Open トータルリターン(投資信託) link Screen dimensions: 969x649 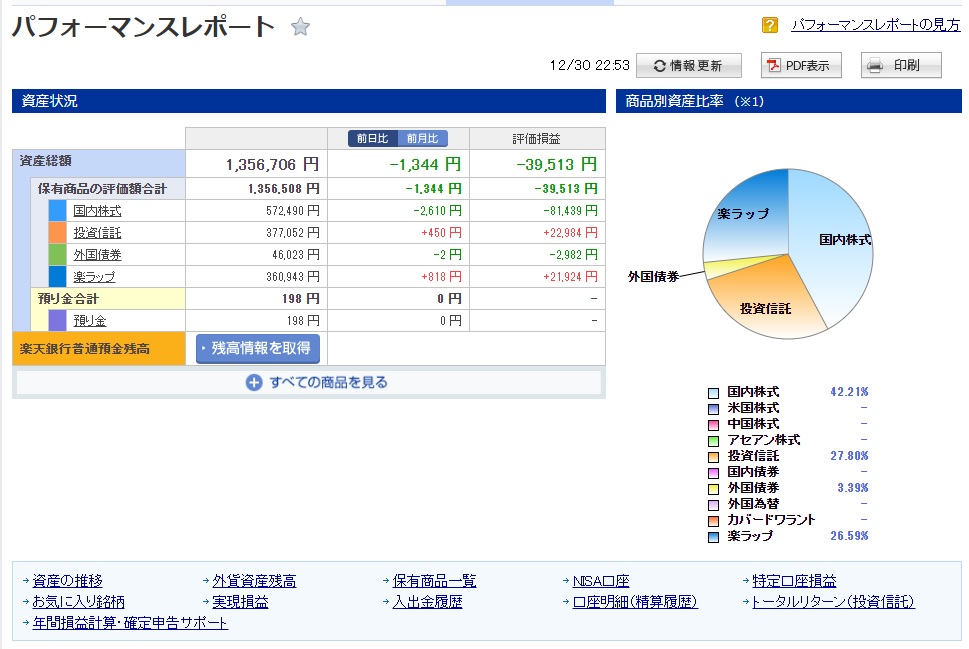pos(833,602)
